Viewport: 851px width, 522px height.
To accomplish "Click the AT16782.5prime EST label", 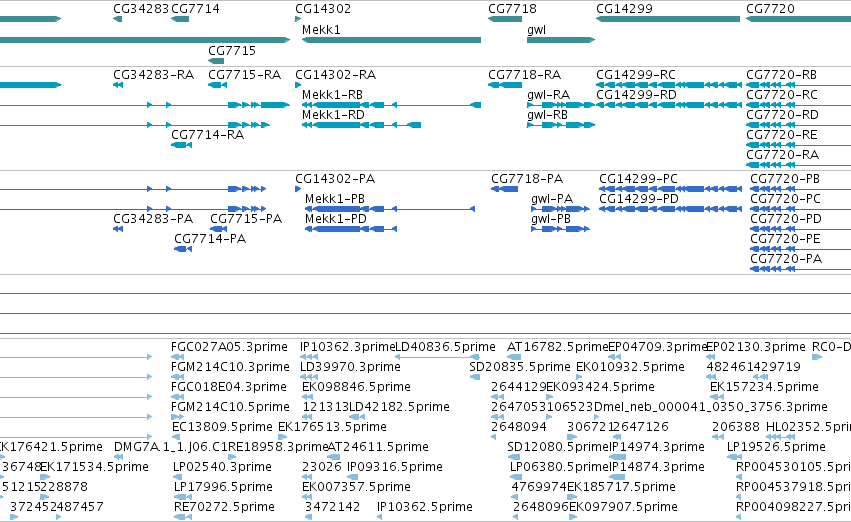I will tap(557, 347).
